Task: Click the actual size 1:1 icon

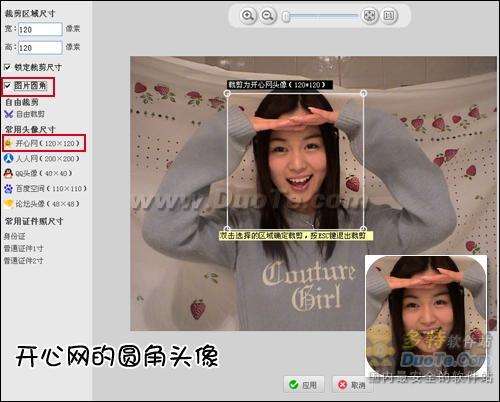Action: pyautogui.click(x=389, y=15)
